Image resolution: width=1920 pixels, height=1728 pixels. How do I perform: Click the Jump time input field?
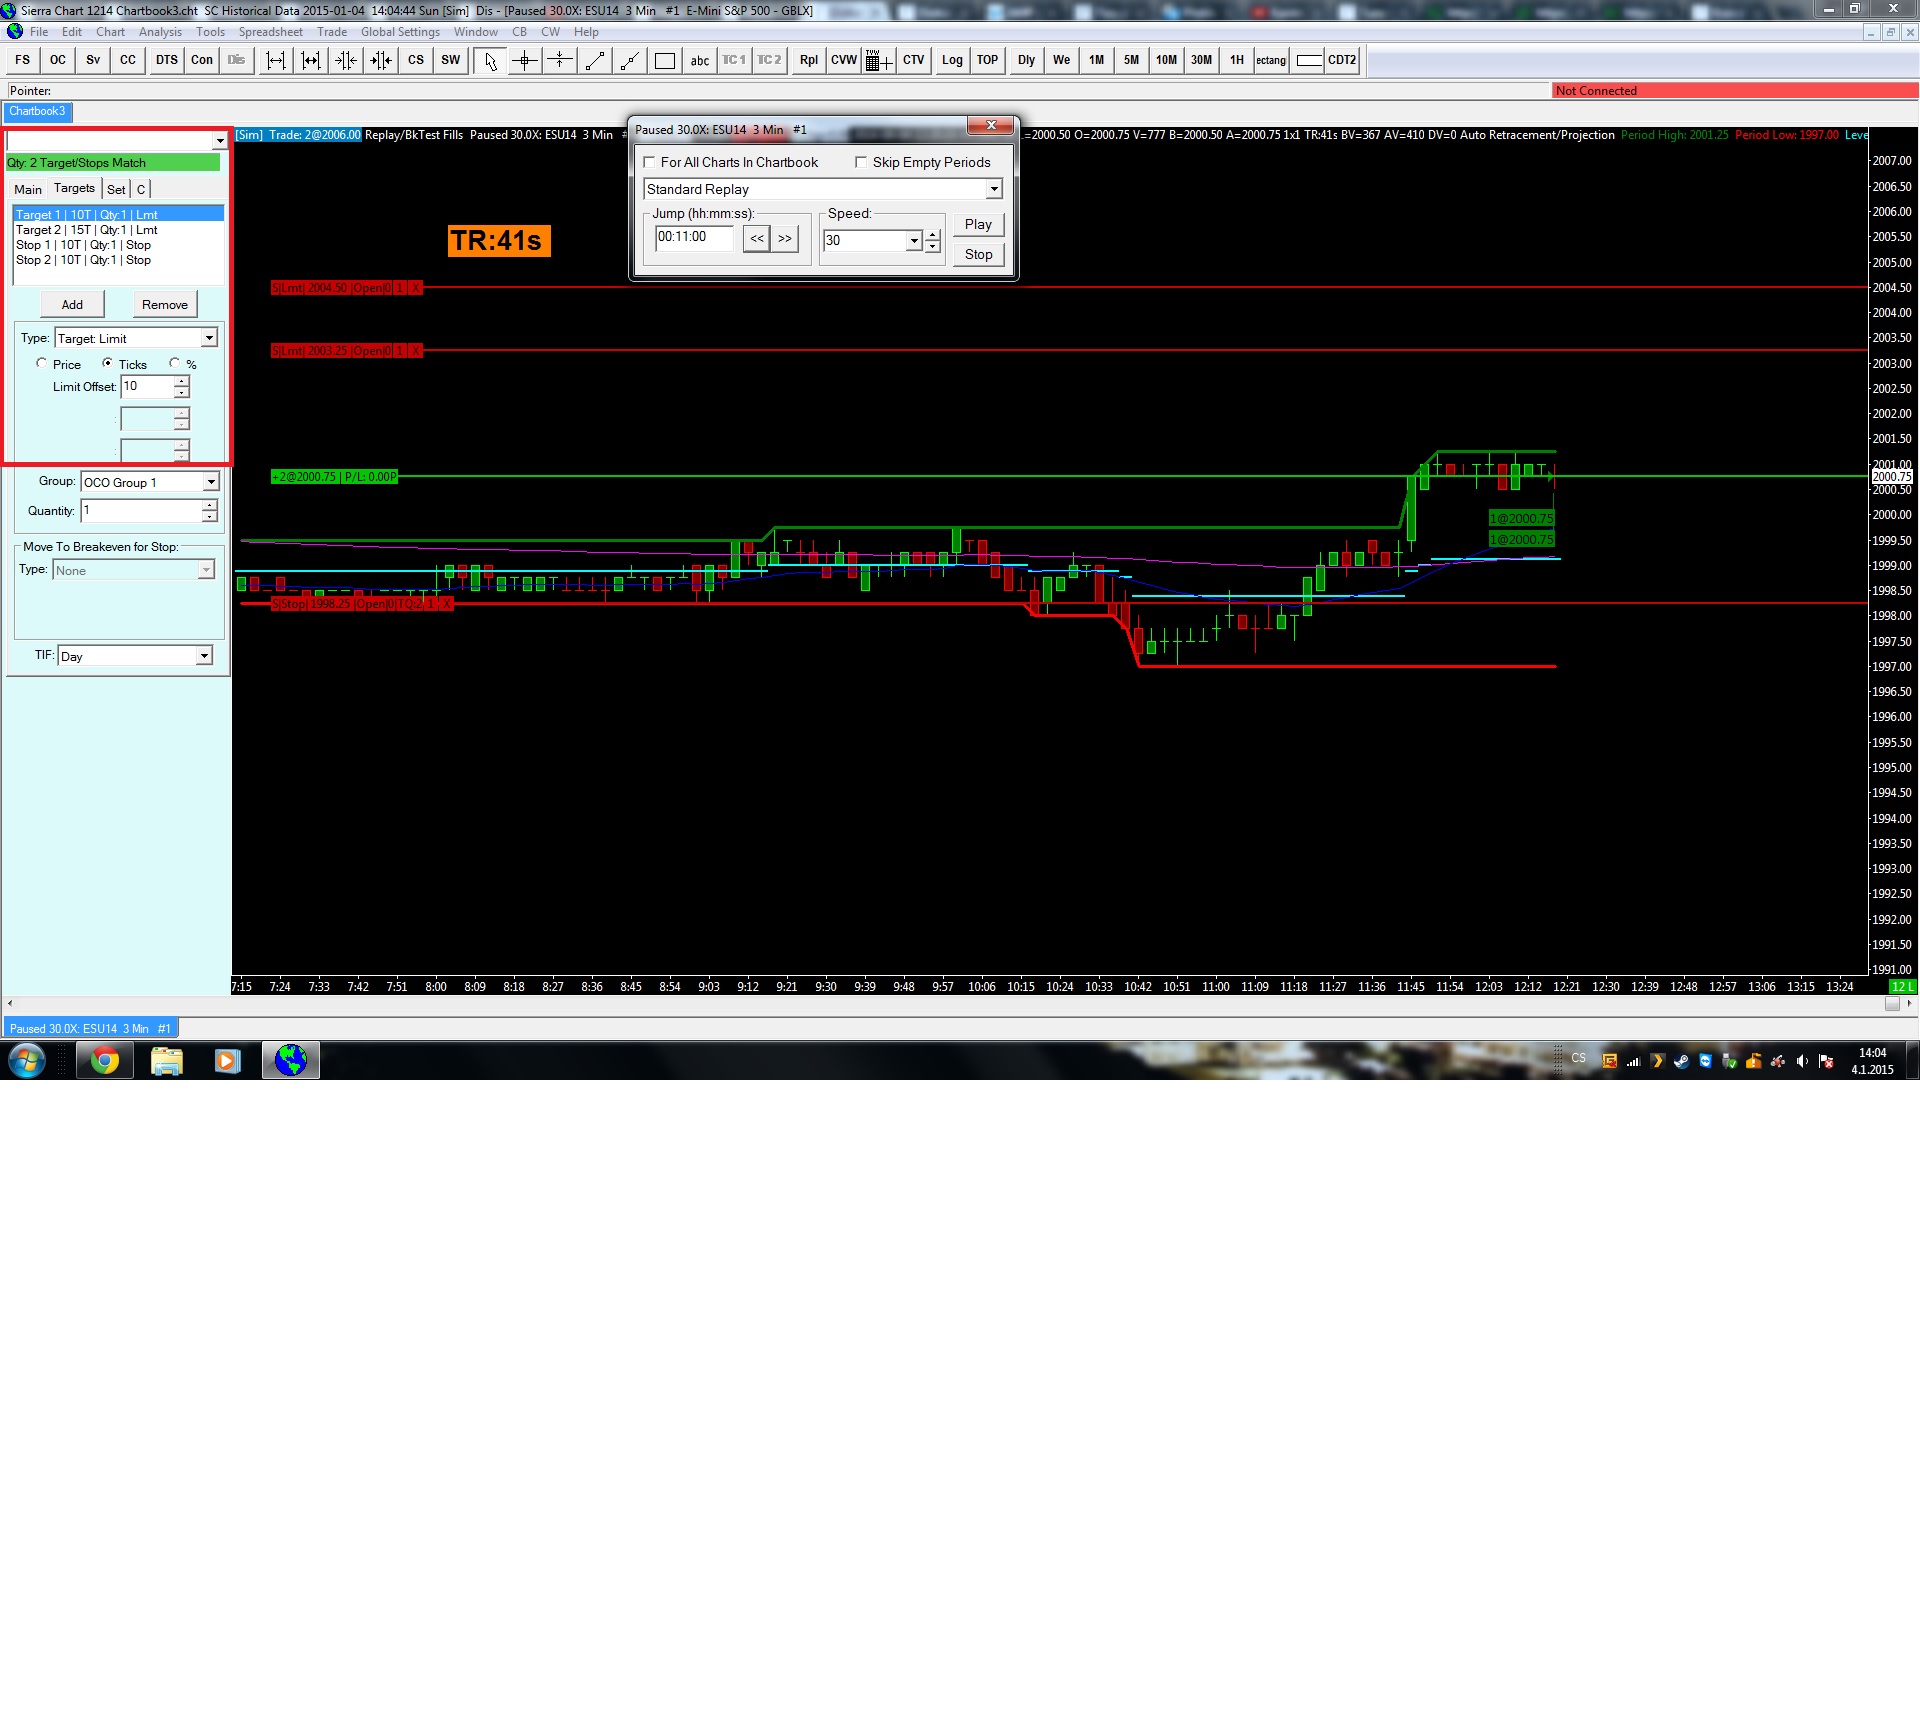[694, 238]
